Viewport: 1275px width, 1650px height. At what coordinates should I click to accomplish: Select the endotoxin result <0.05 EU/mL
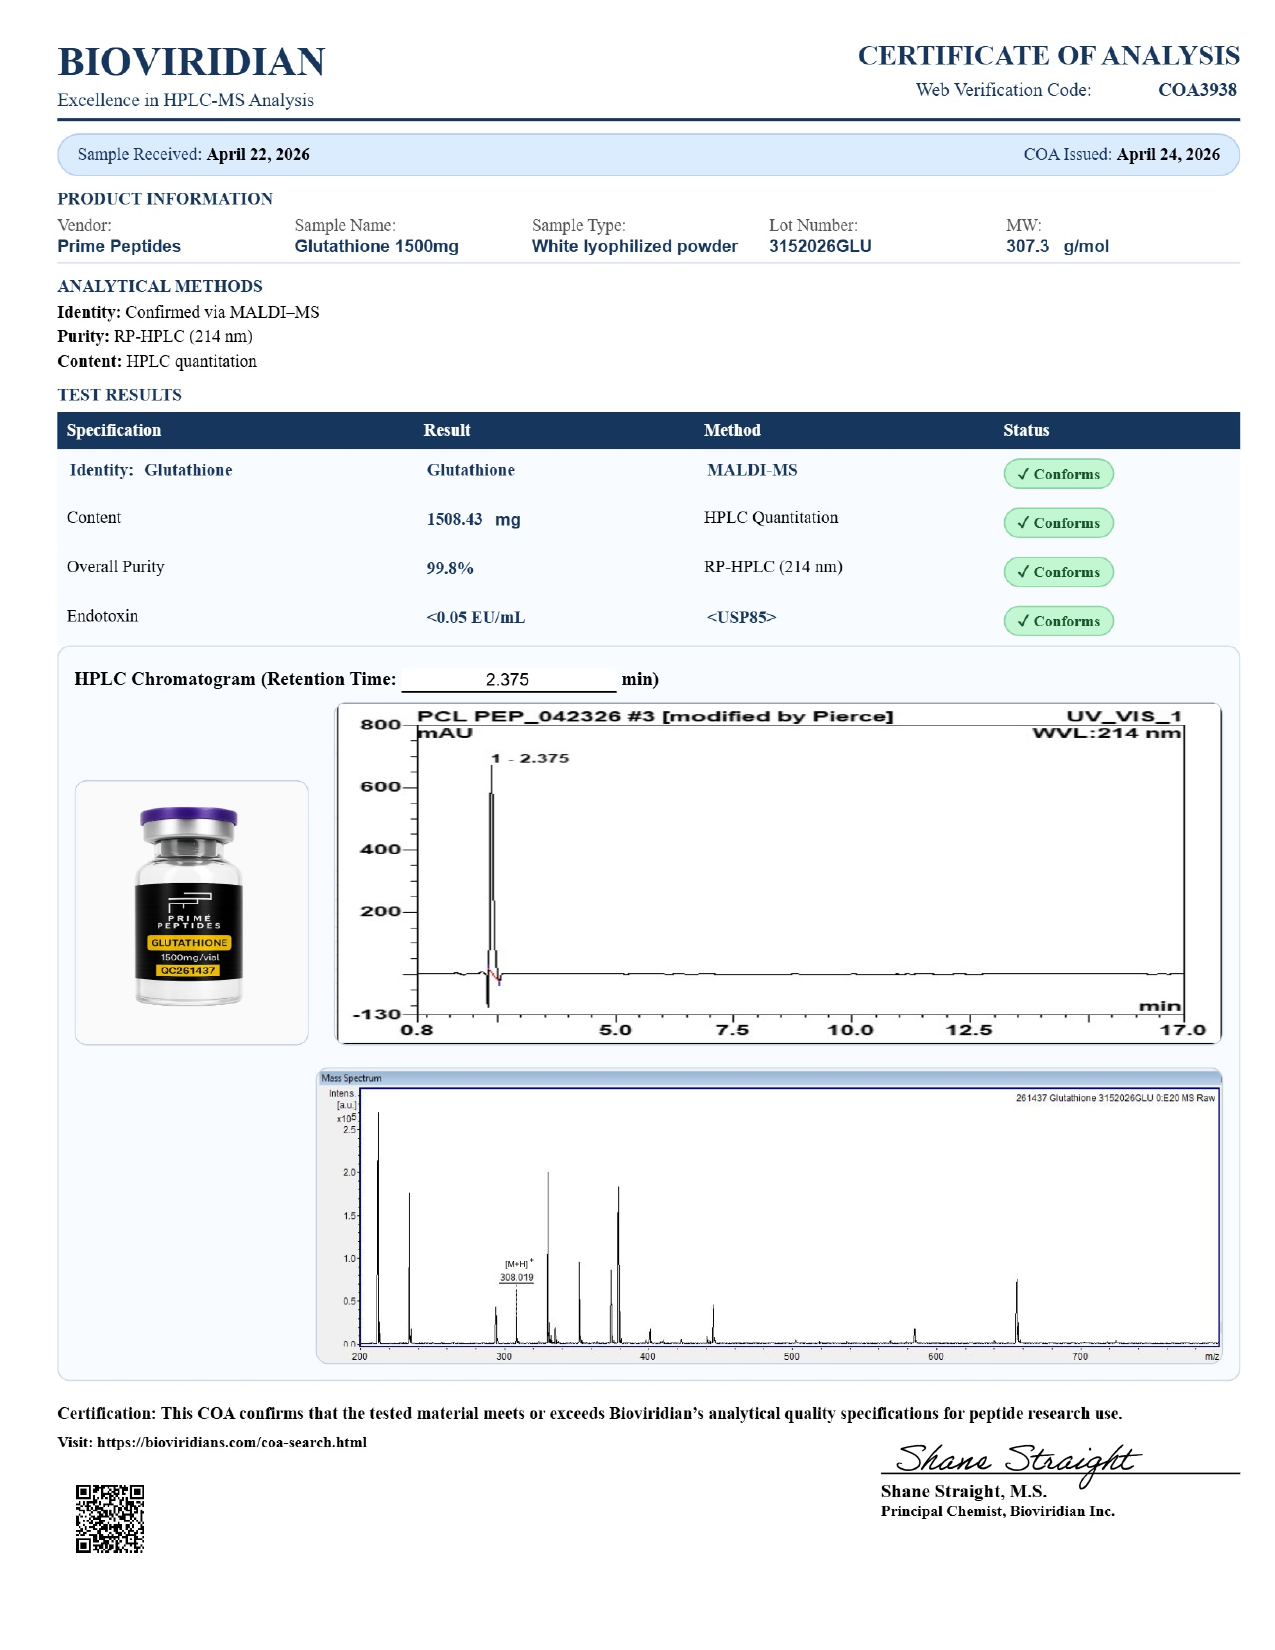click(x=476, y=618)
